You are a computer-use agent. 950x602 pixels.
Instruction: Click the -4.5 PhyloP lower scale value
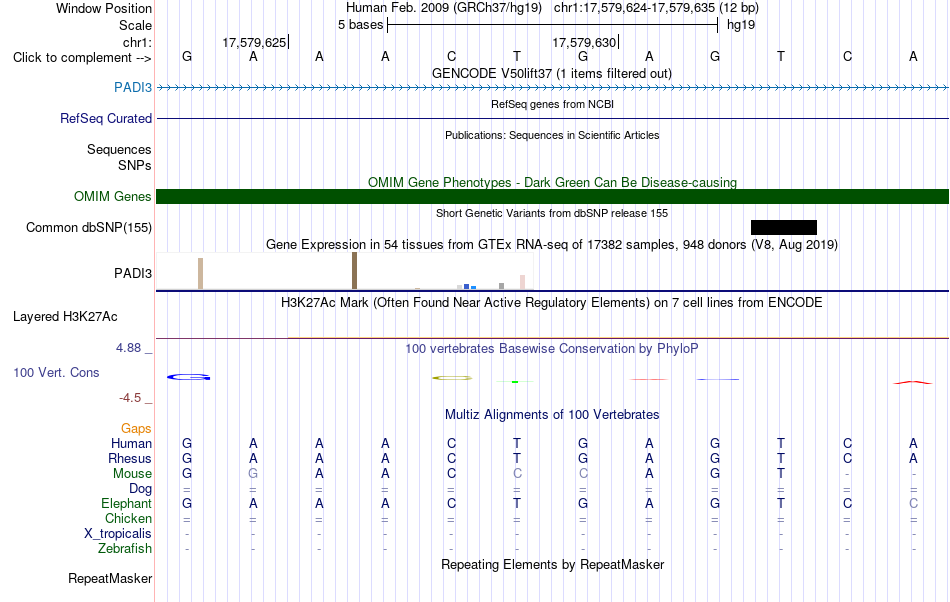pos(130,397)
